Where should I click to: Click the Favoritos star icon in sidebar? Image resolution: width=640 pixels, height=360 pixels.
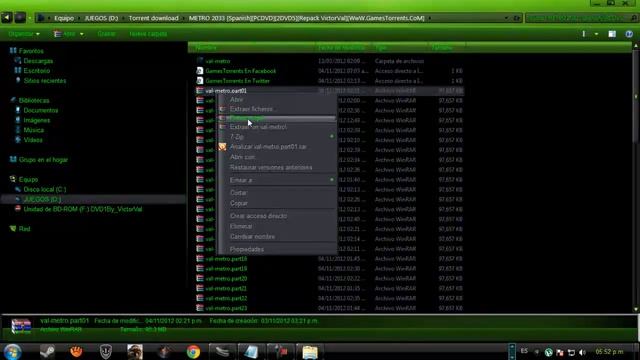(x=13, y=51)
